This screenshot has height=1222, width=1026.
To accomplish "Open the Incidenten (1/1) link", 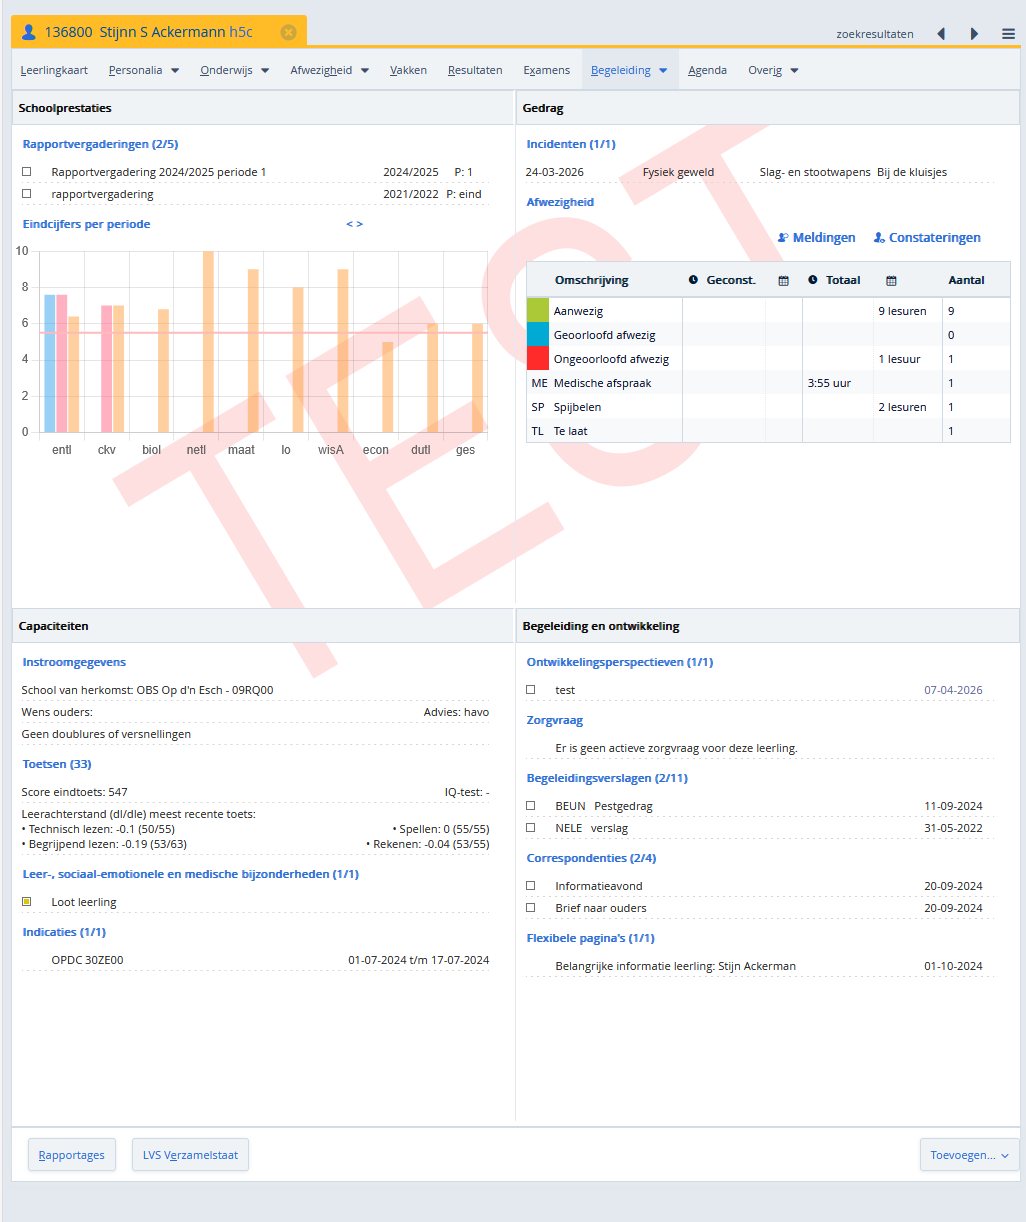I will pos(571,144).
